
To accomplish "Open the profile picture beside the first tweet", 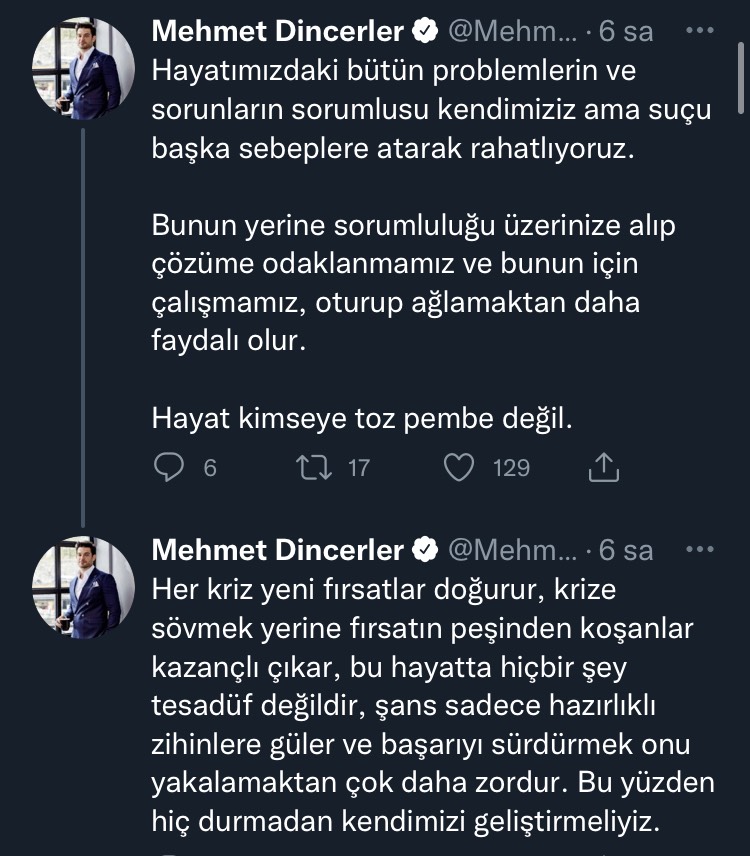I will (x=84, y=68).
